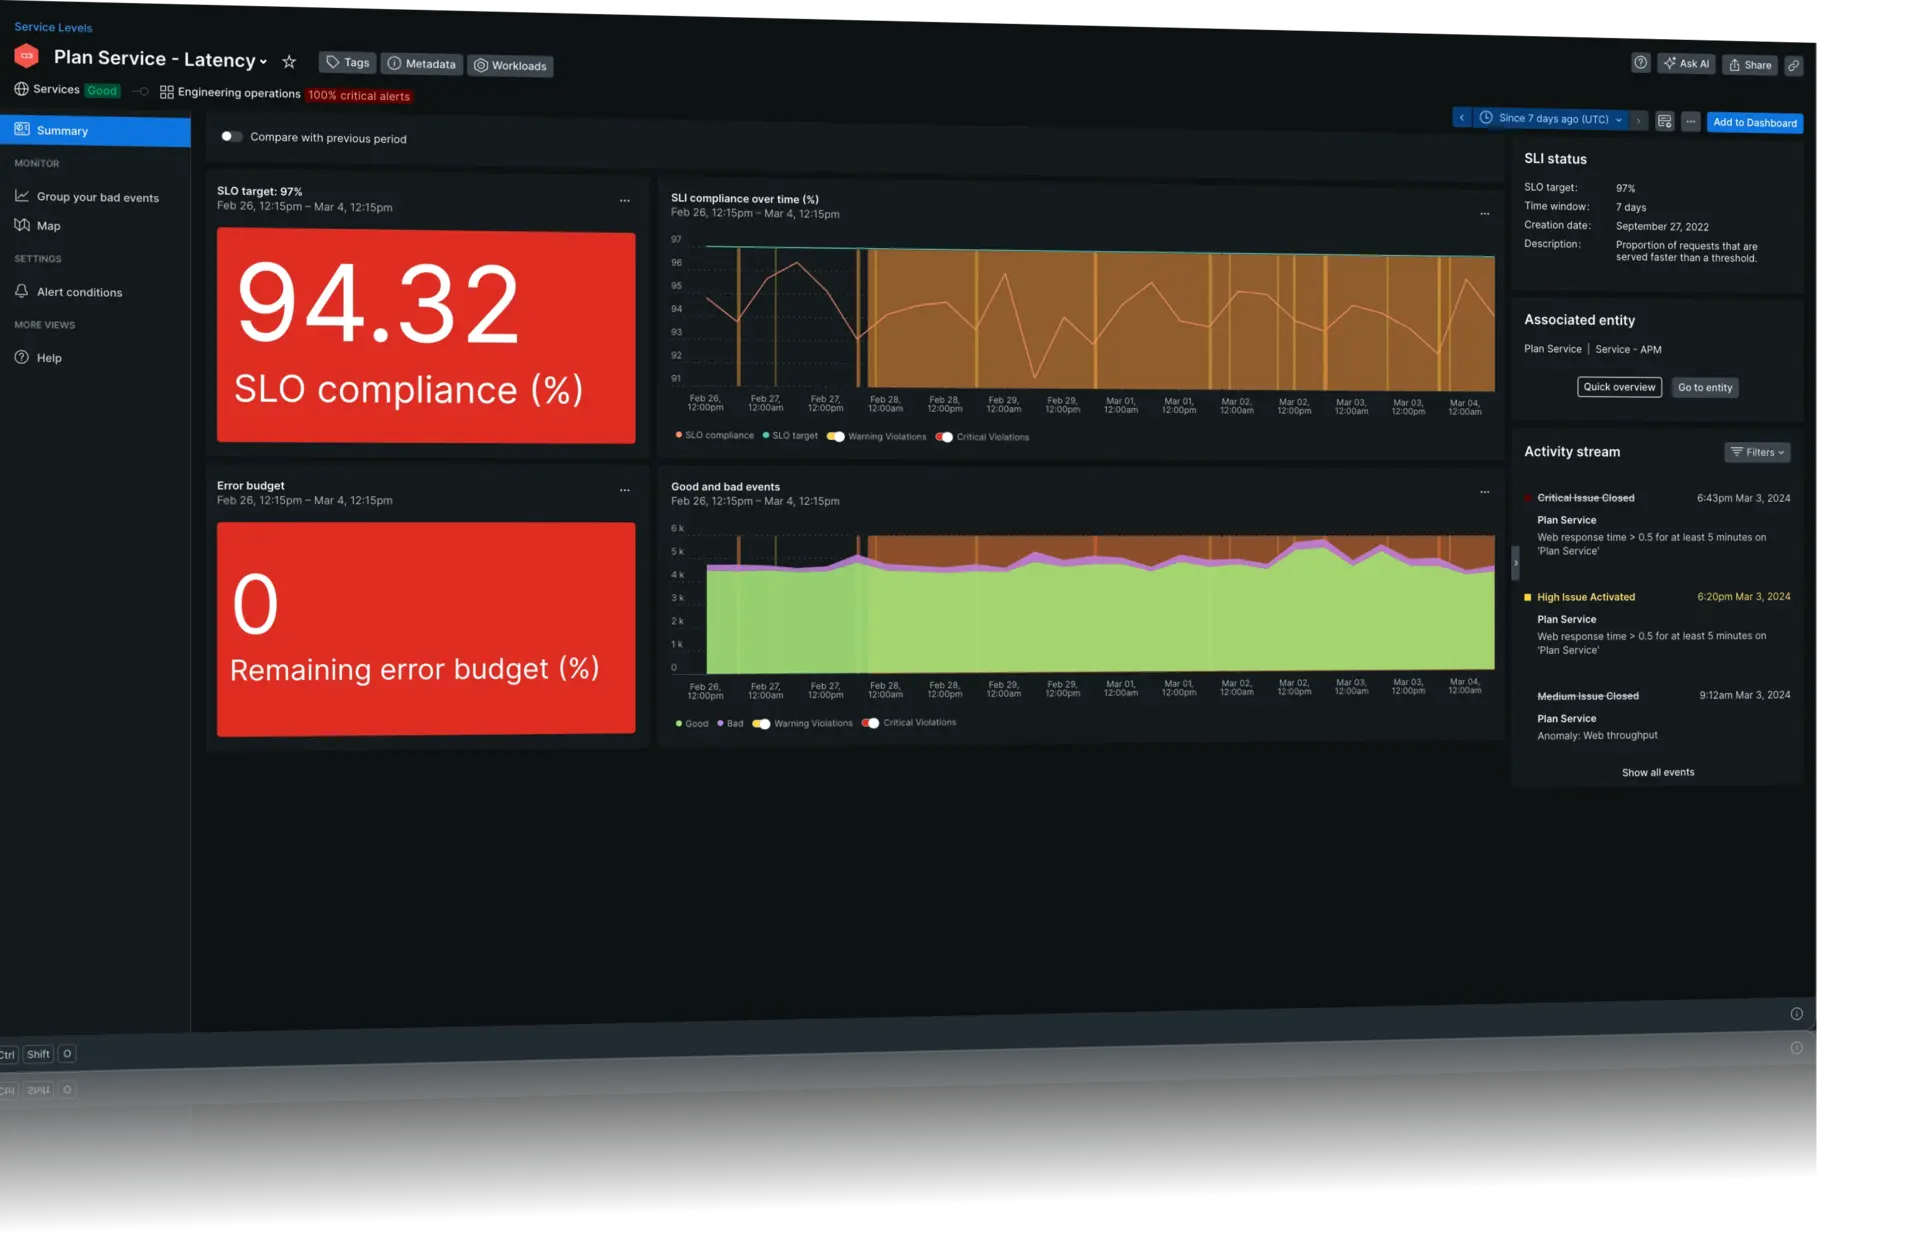Image resolution: width=1920 pixels, height=1234 pixels.
Task: Open the events query icon near time picker
Action: [x=1665, y=121]
